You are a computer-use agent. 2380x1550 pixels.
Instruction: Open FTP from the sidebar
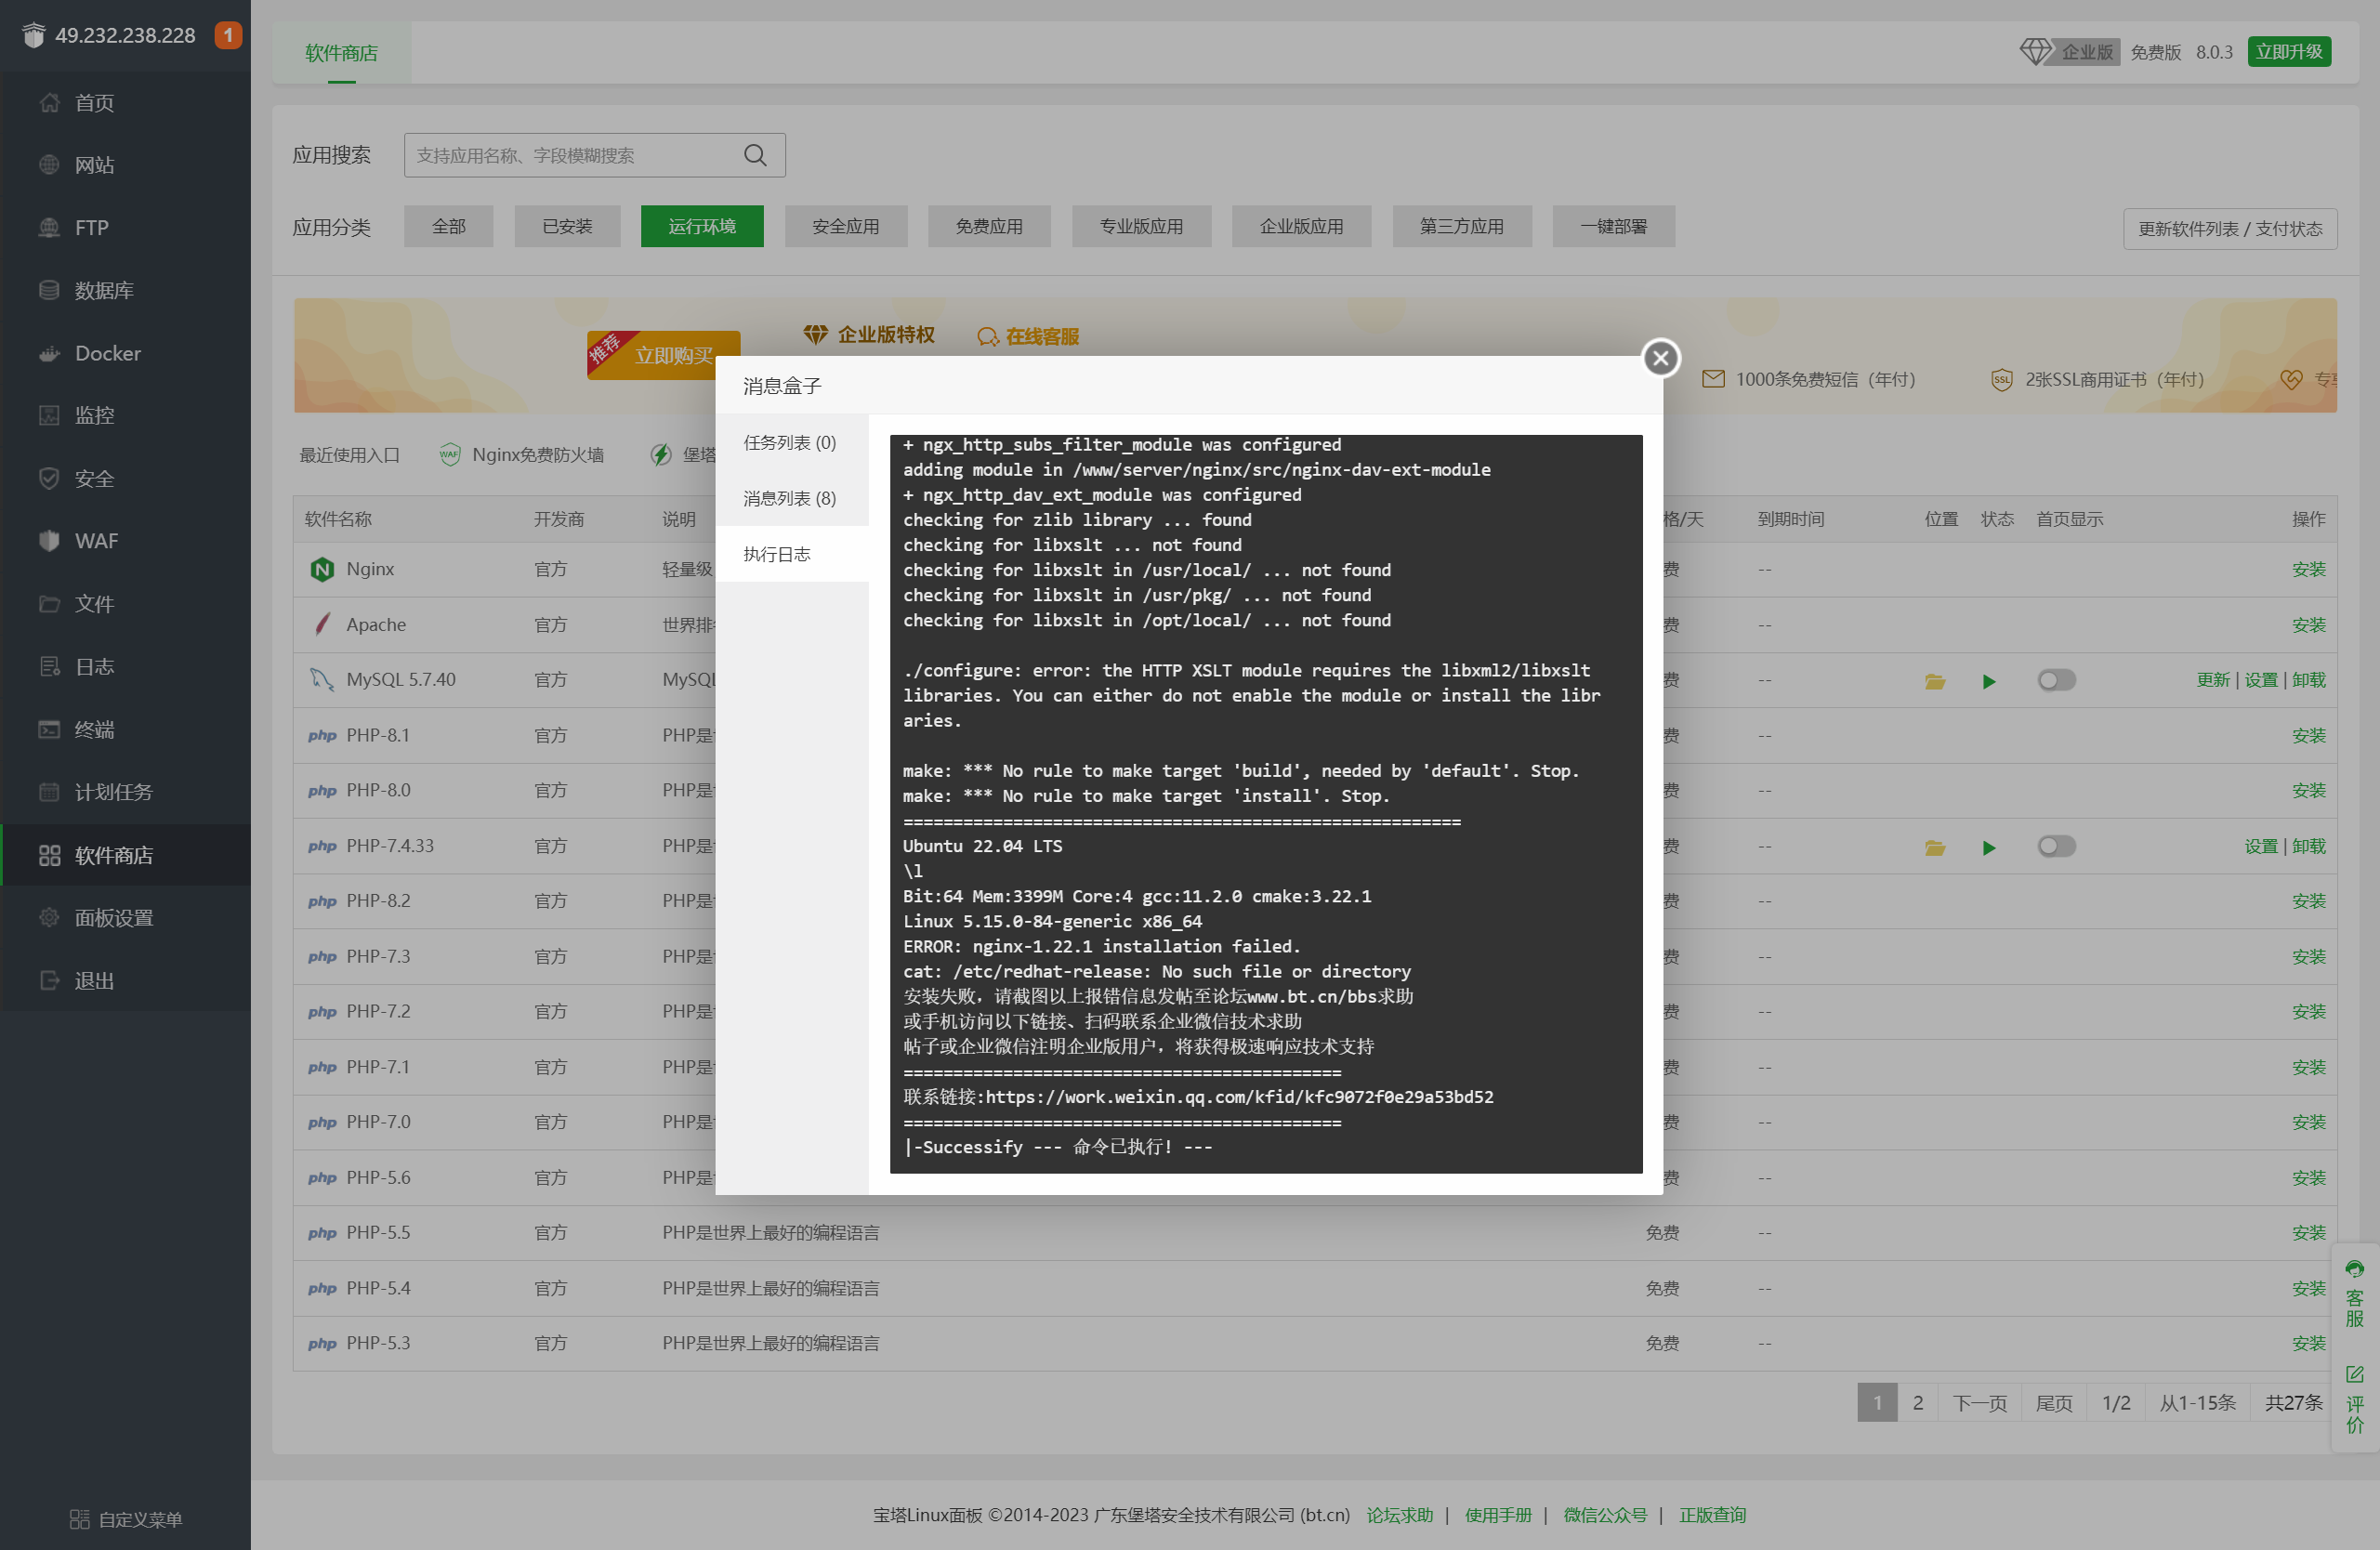(125, 227)
